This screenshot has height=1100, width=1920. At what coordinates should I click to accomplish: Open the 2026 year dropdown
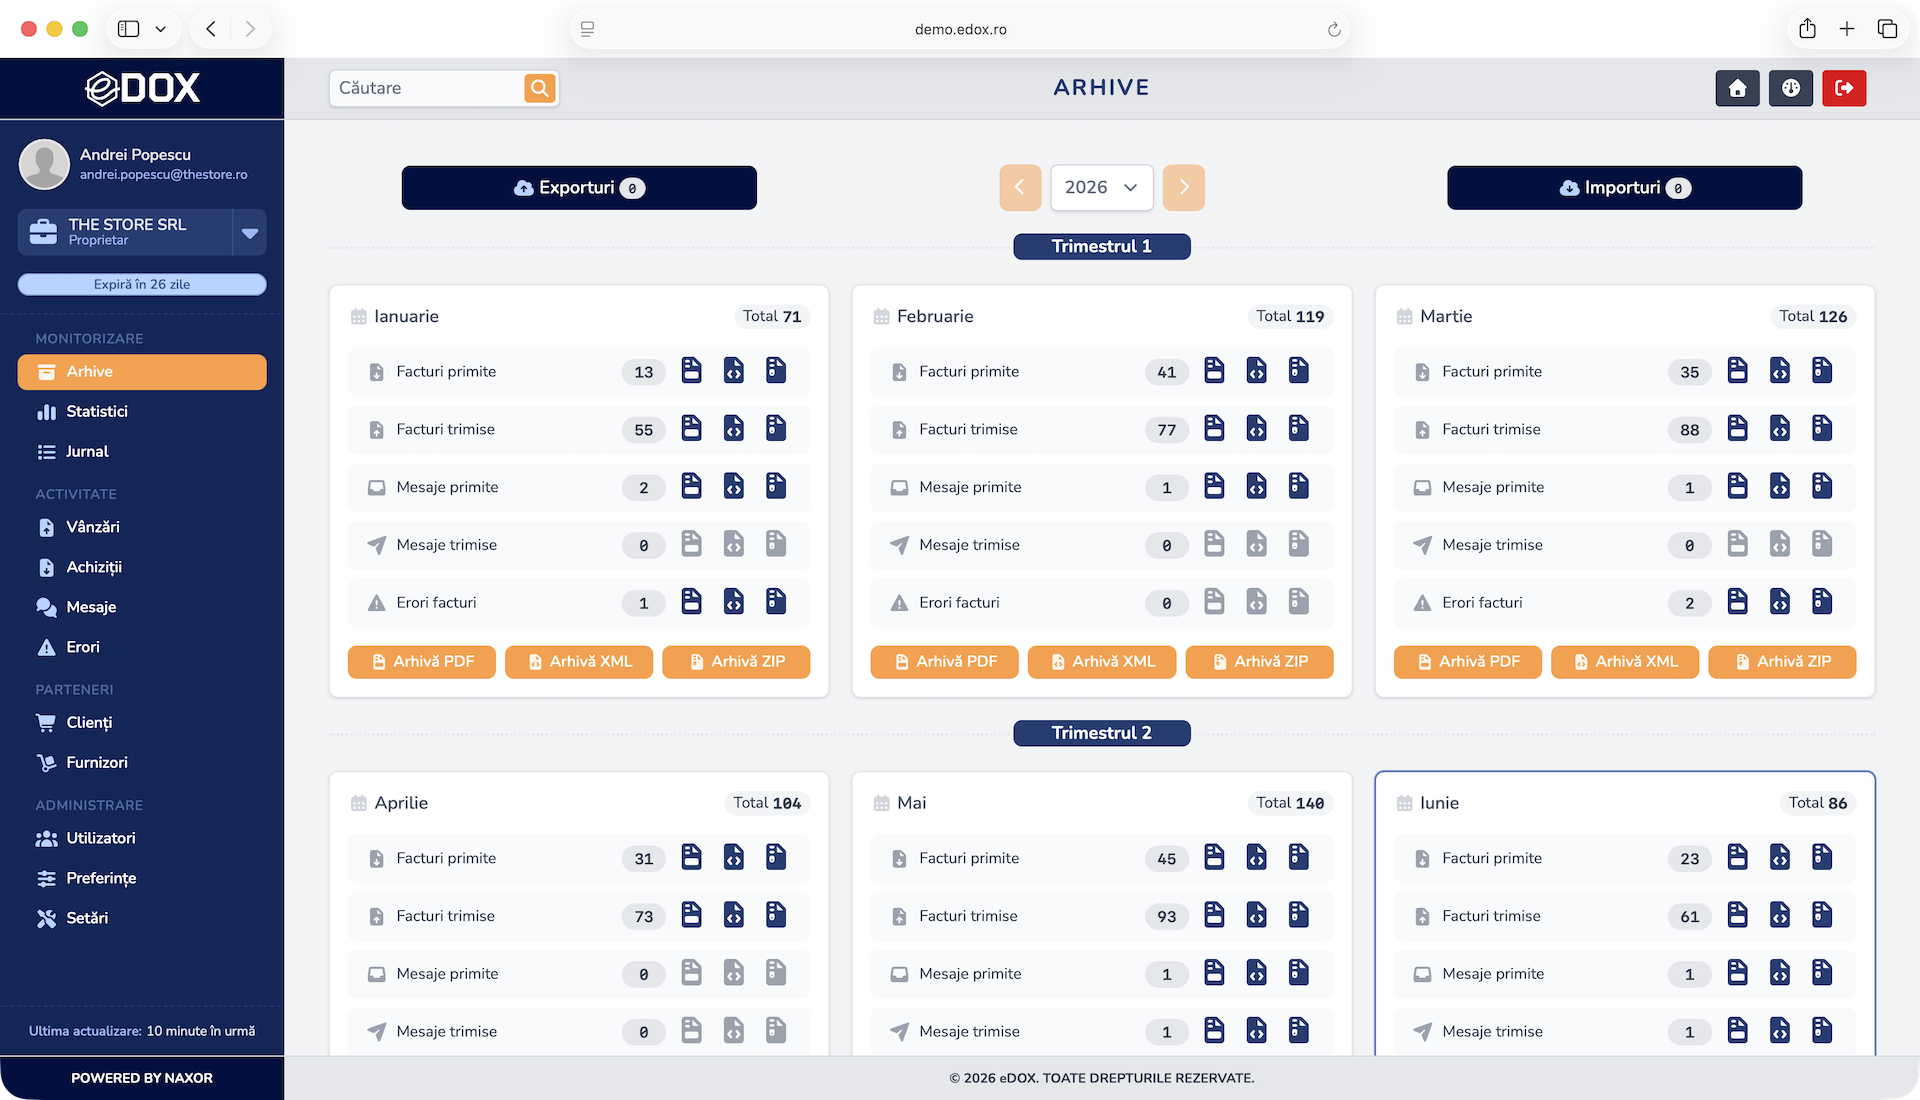pyautogui.click(x=1101, y=188)
